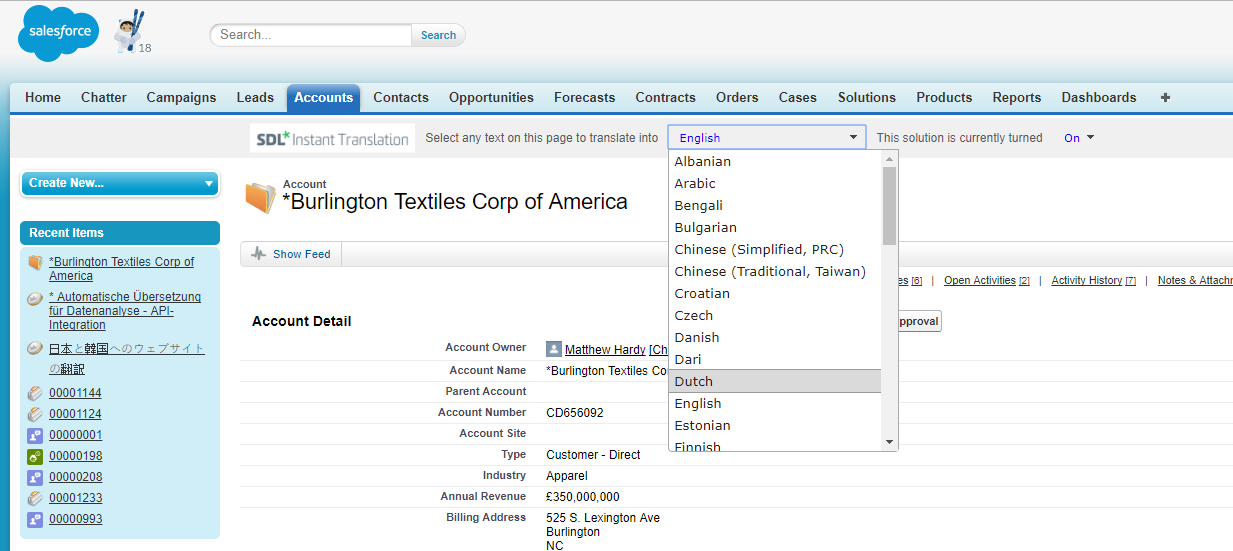Open the Opportunities tab
The image size is (1233, 551).
491,97
